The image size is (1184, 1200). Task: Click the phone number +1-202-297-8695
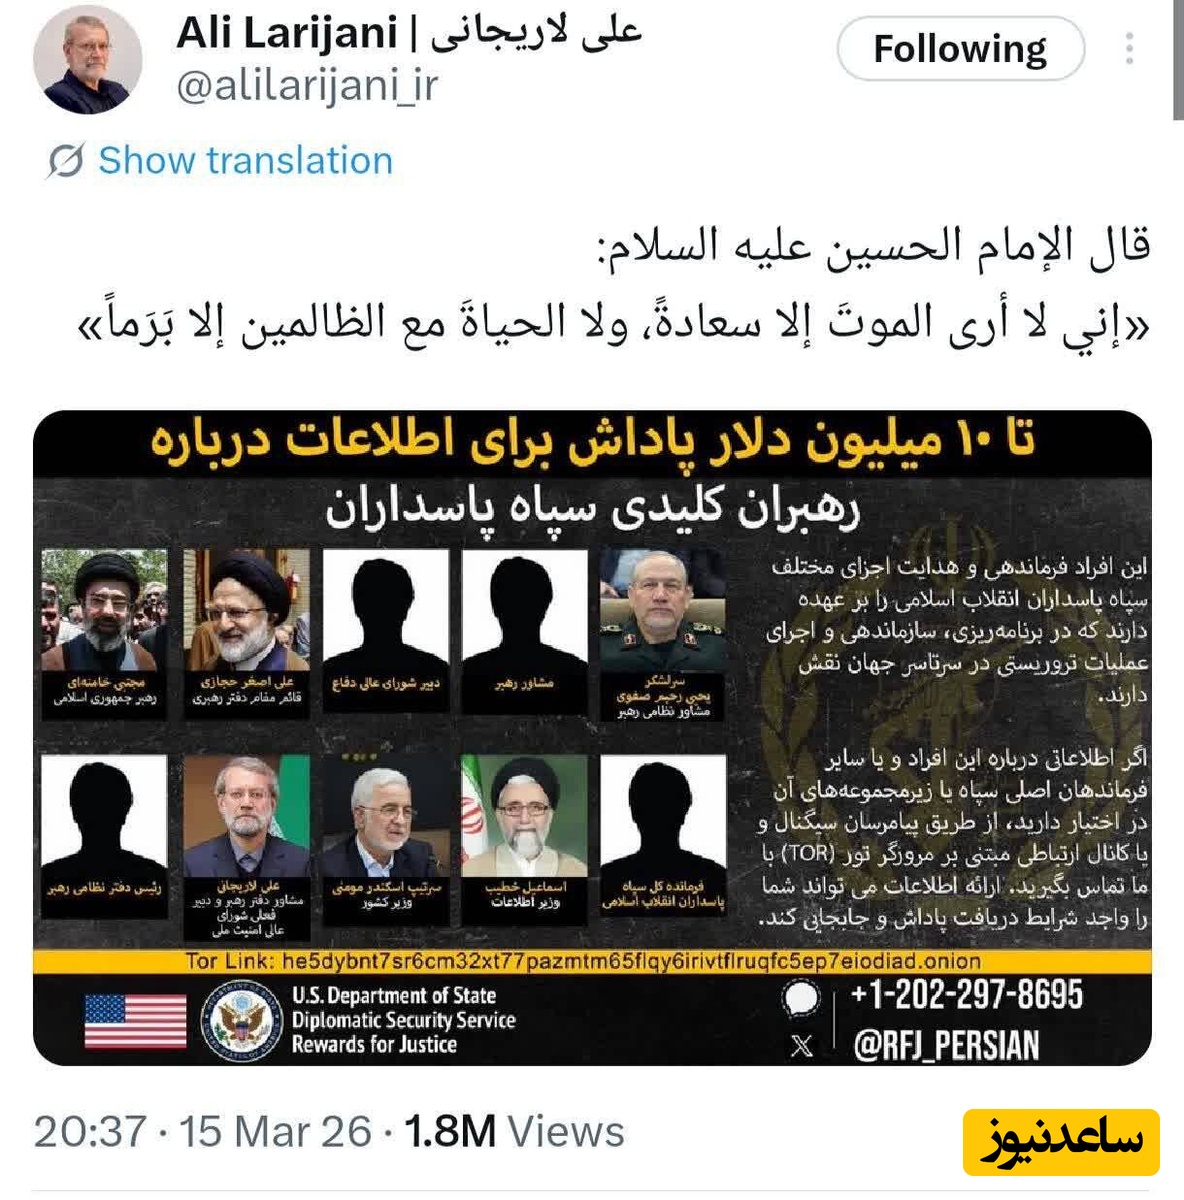tap(965, 996)
